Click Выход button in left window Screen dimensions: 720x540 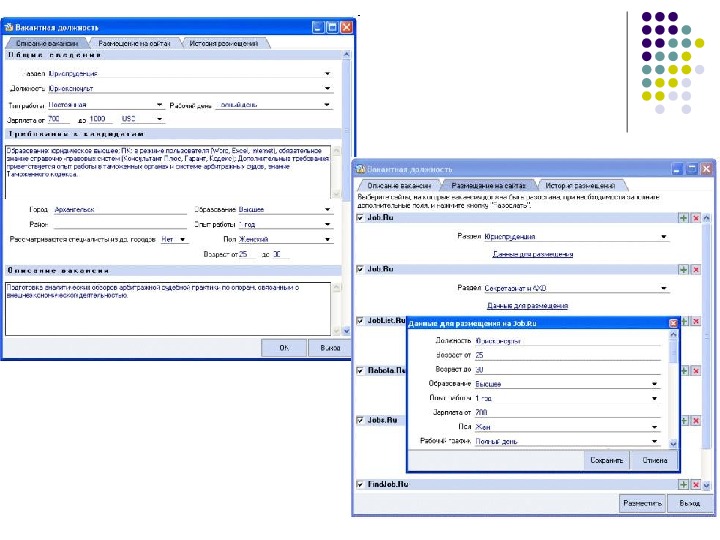tap(330, 348)
